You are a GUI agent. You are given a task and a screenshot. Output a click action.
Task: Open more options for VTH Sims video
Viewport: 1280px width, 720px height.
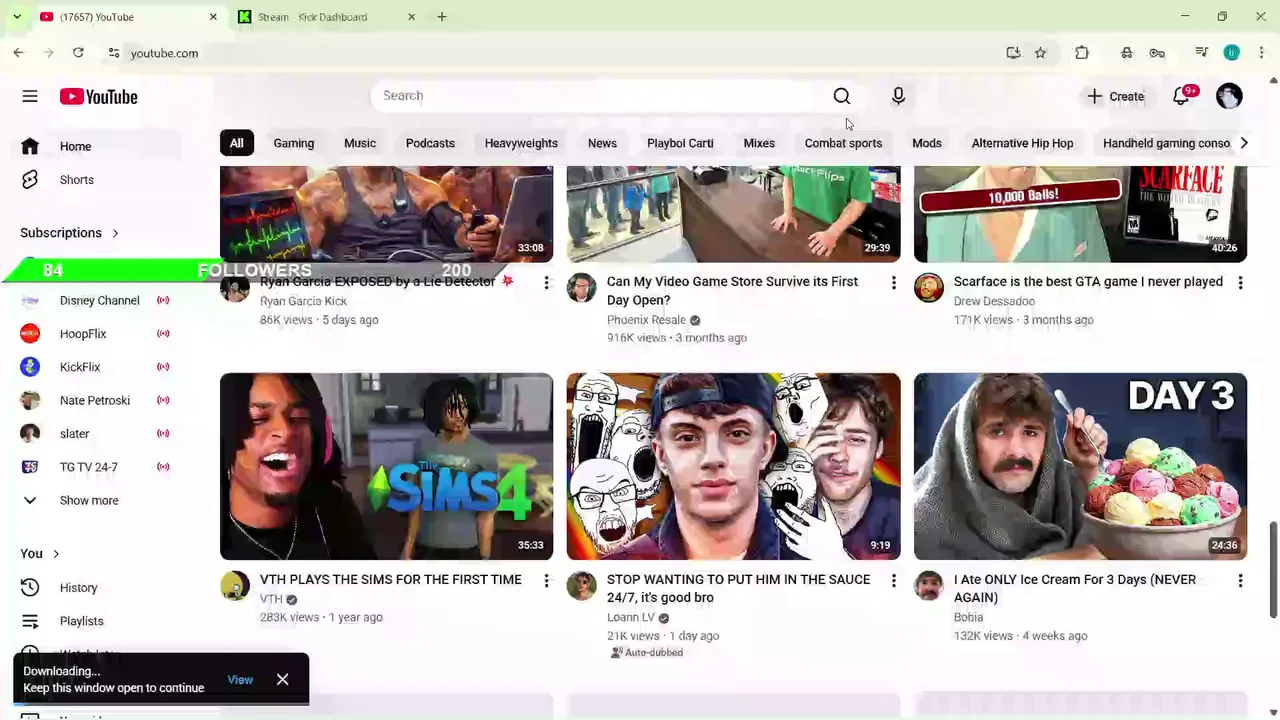tap(546, 580)
